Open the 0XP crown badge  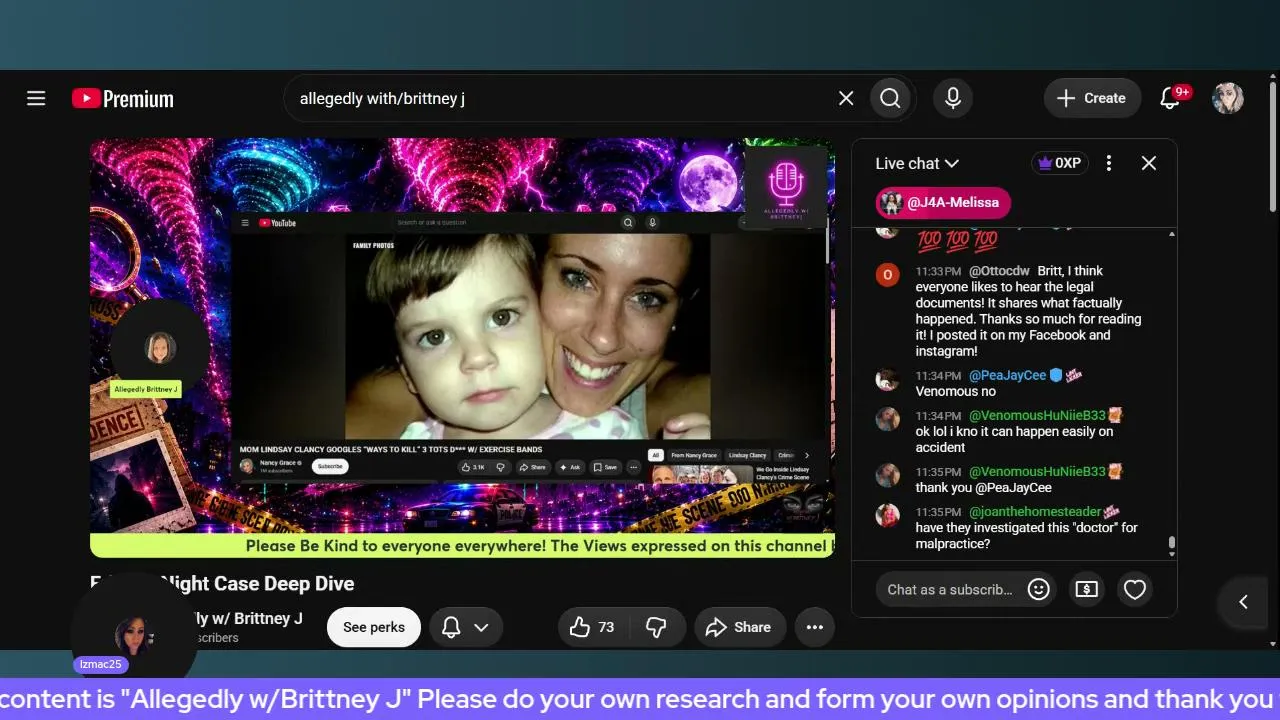1060,163
